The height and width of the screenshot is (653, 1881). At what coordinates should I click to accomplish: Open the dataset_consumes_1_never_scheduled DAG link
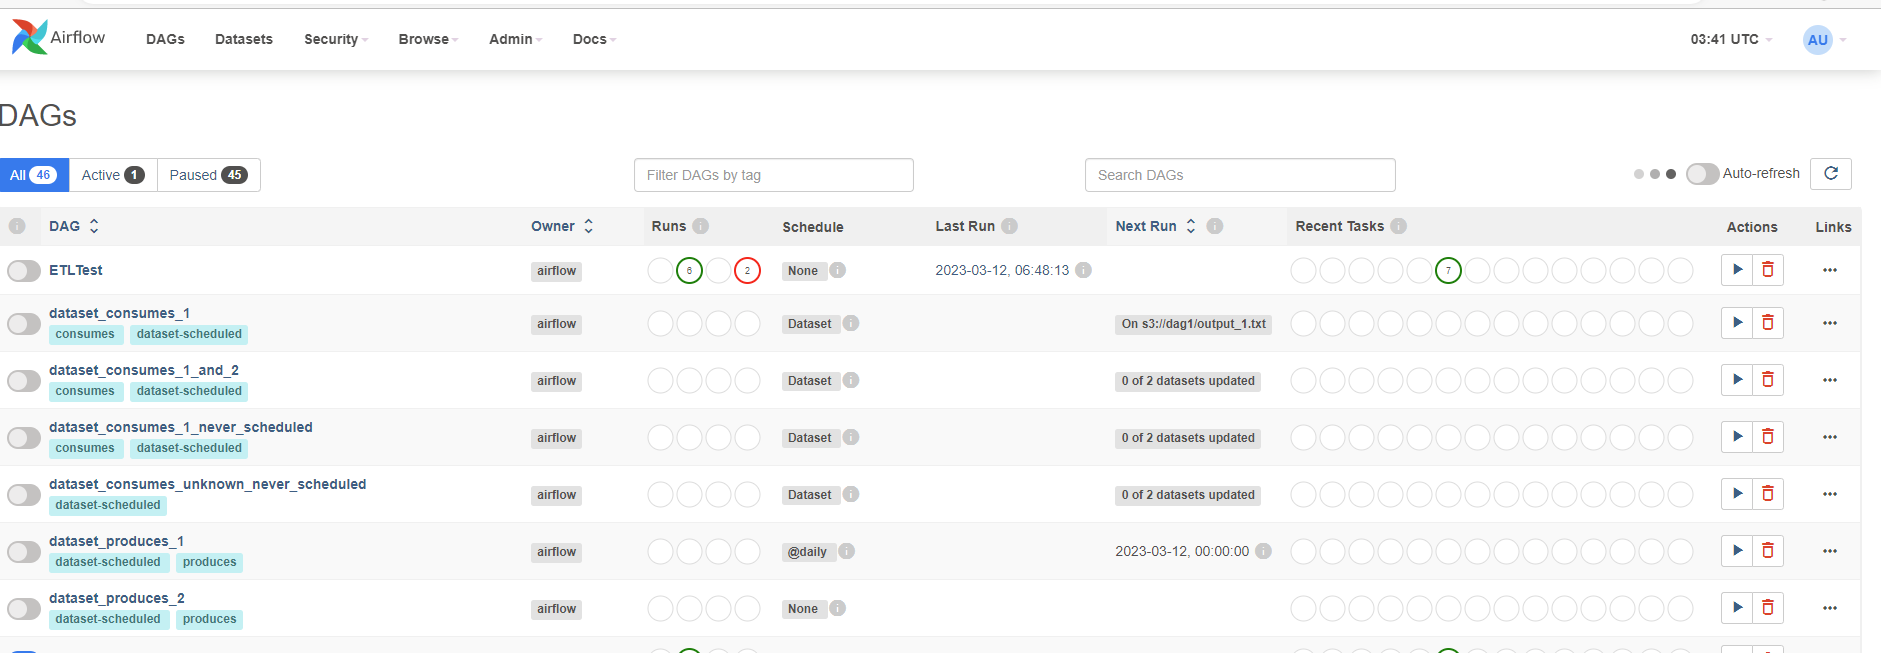click(181, 427)
